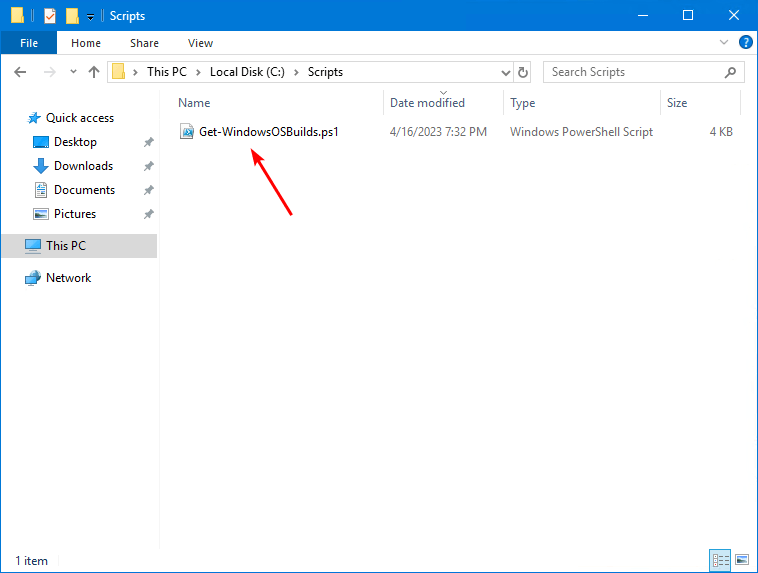Click the New Folder icon in title bar

[x=72, y=16]
